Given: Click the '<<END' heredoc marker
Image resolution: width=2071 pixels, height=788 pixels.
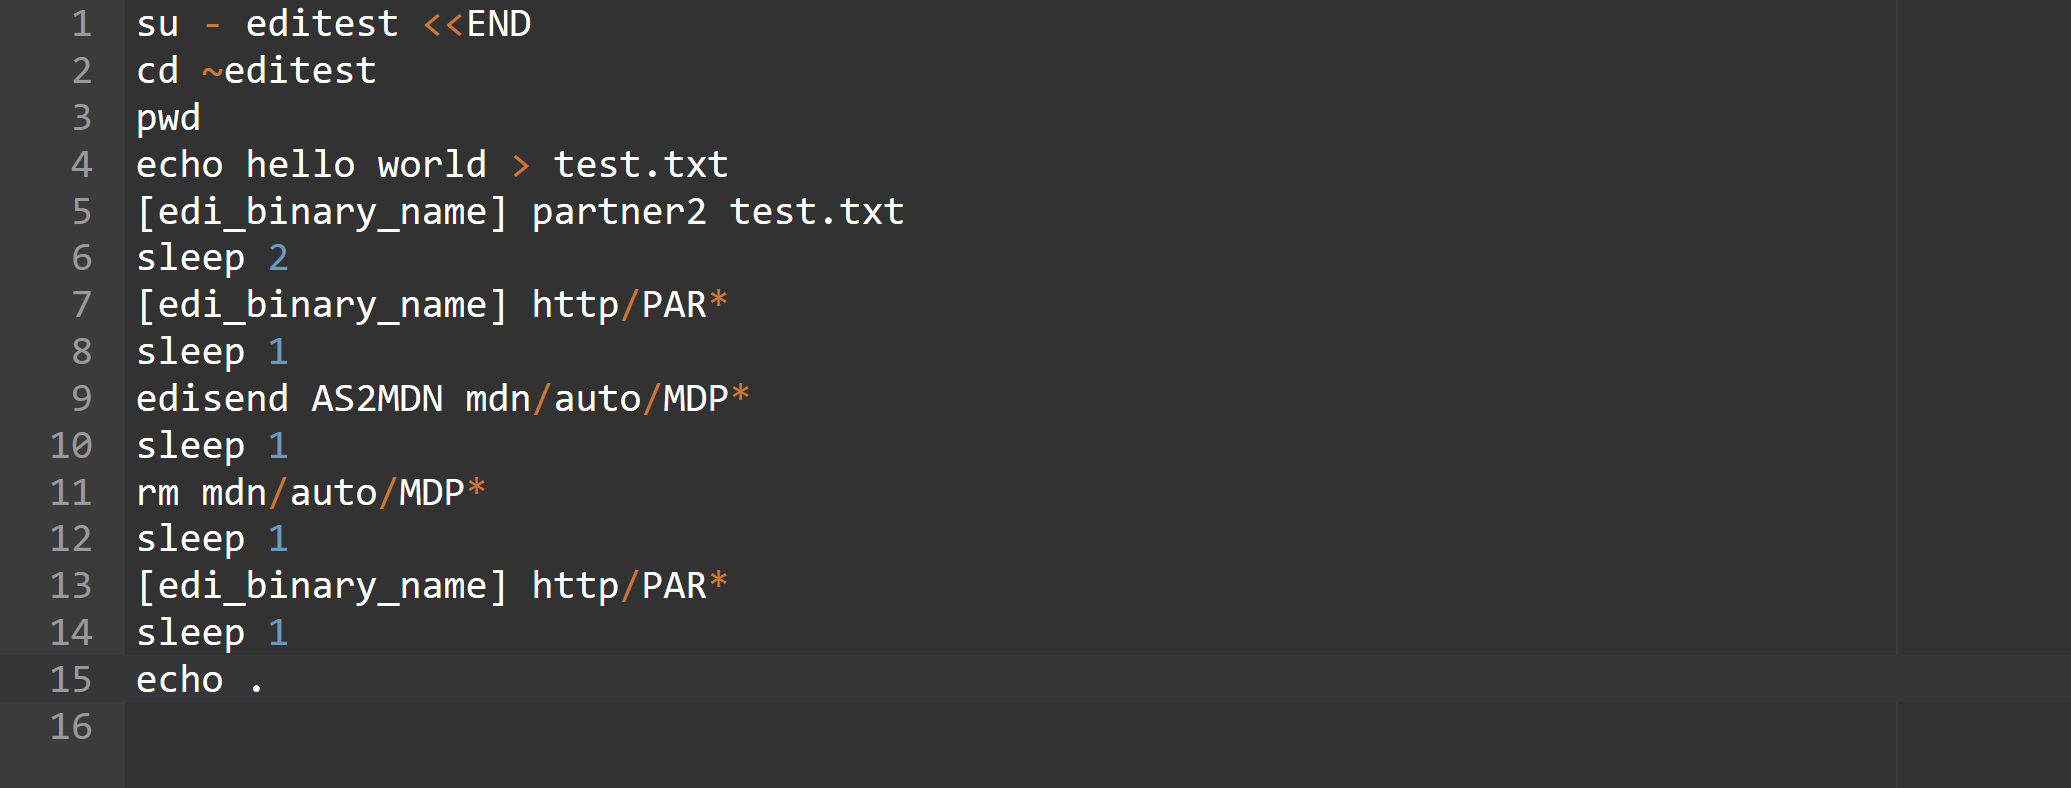Looking at the screenshot, I should [477, 24].
